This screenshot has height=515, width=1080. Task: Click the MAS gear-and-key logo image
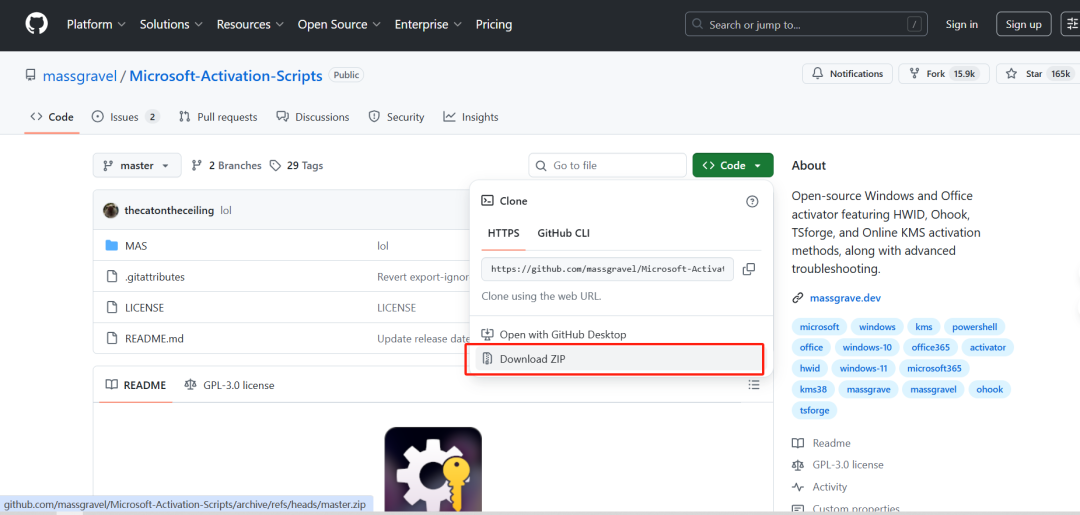(433, 471)
